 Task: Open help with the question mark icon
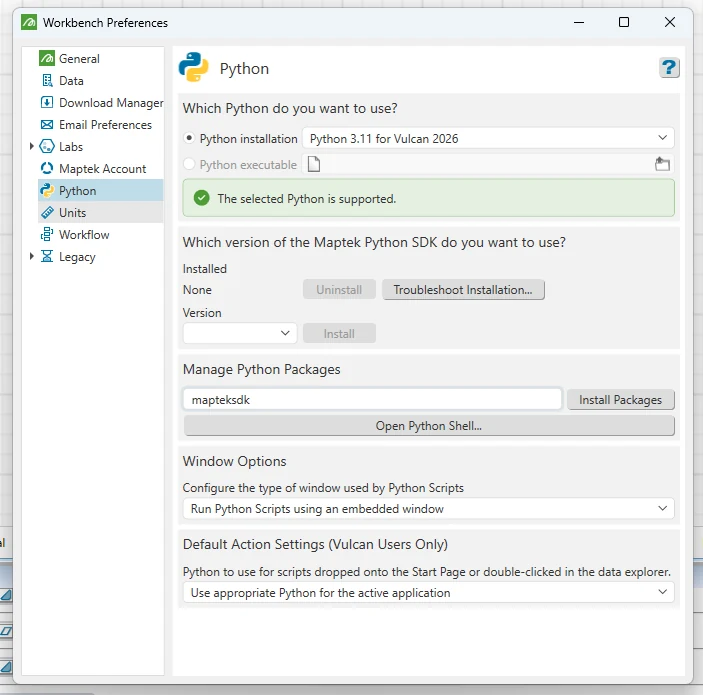pyautogui.click(x=668, y=68)
